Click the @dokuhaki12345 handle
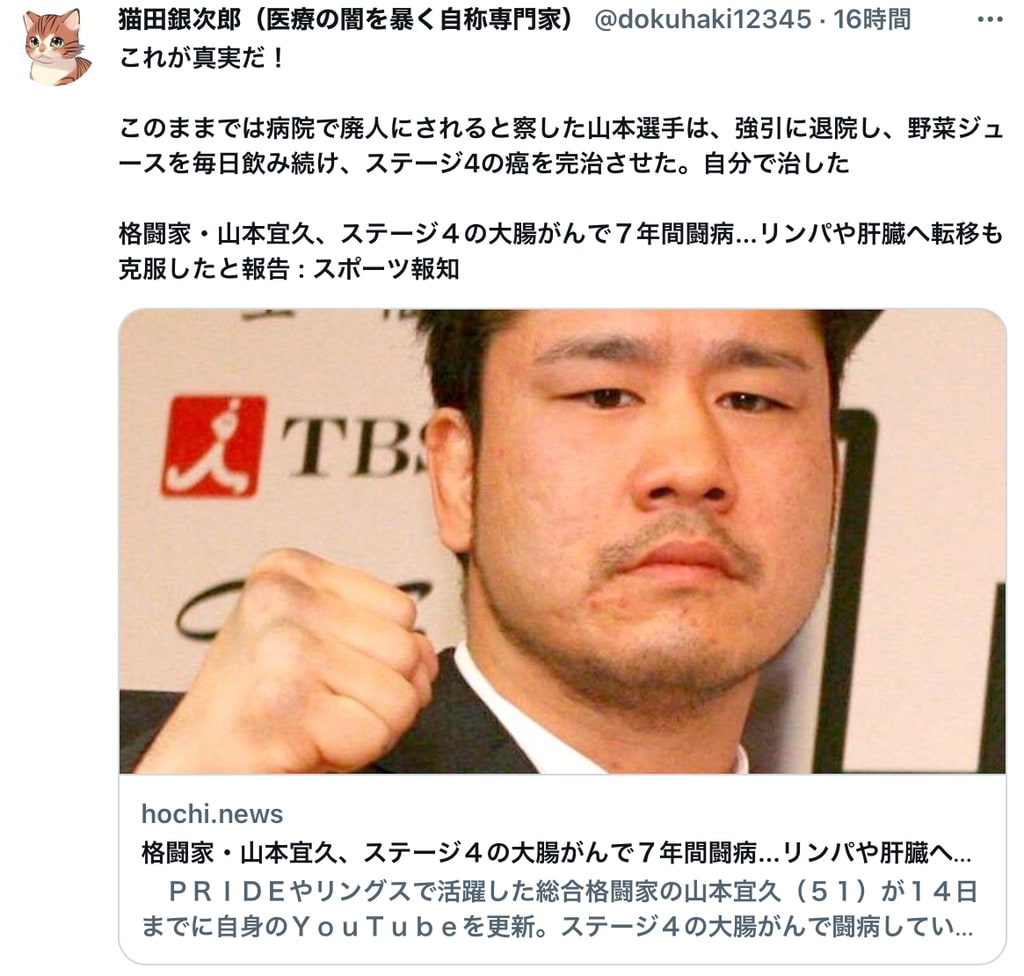The height and width of the screenshot is (976, 1024). 702,20
